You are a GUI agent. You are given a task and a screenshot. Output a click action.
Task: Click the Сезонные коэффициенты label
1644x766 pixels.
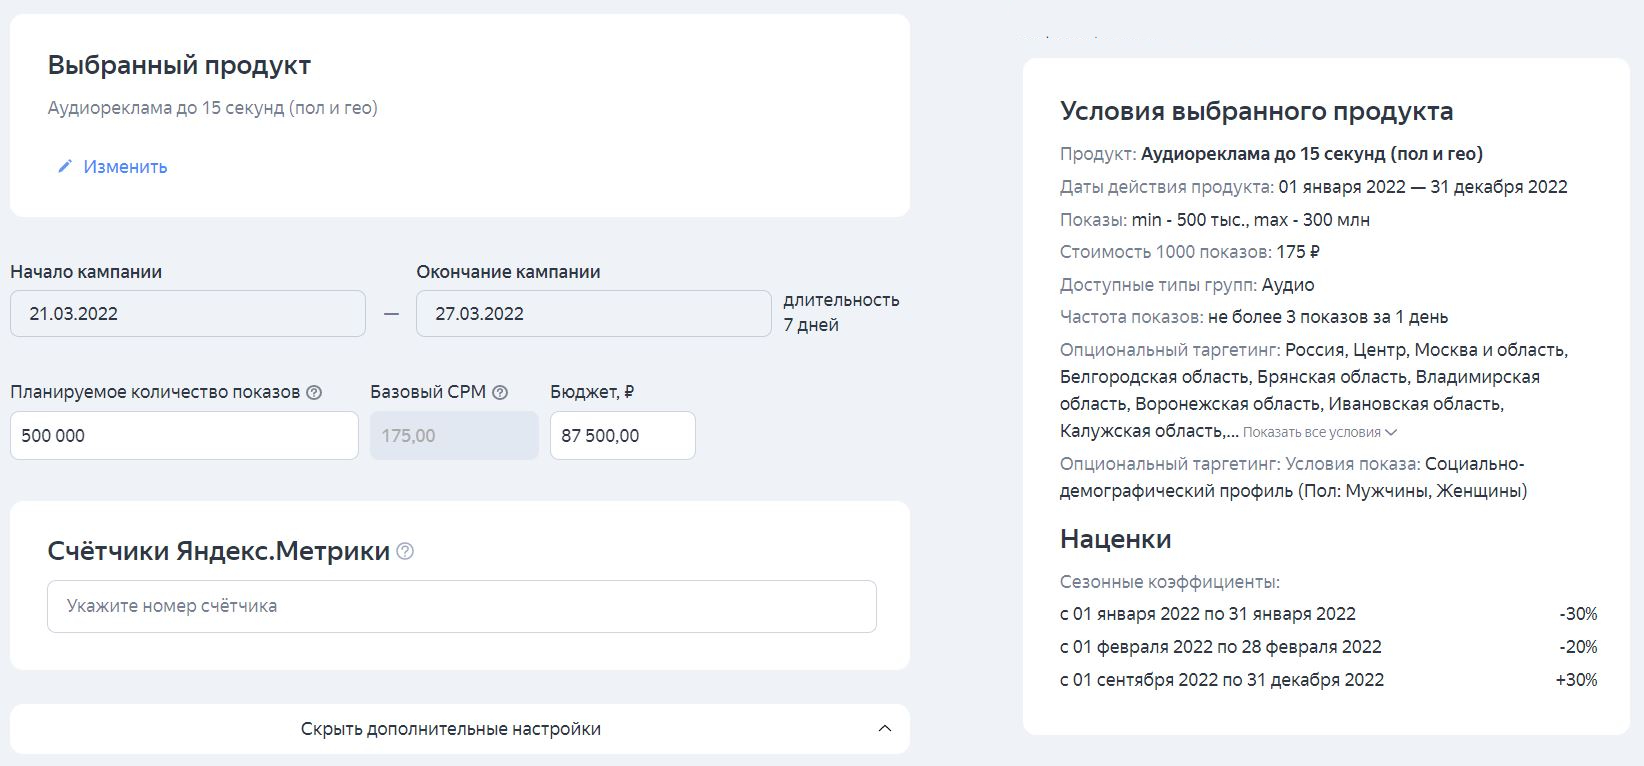[1170, 582]
